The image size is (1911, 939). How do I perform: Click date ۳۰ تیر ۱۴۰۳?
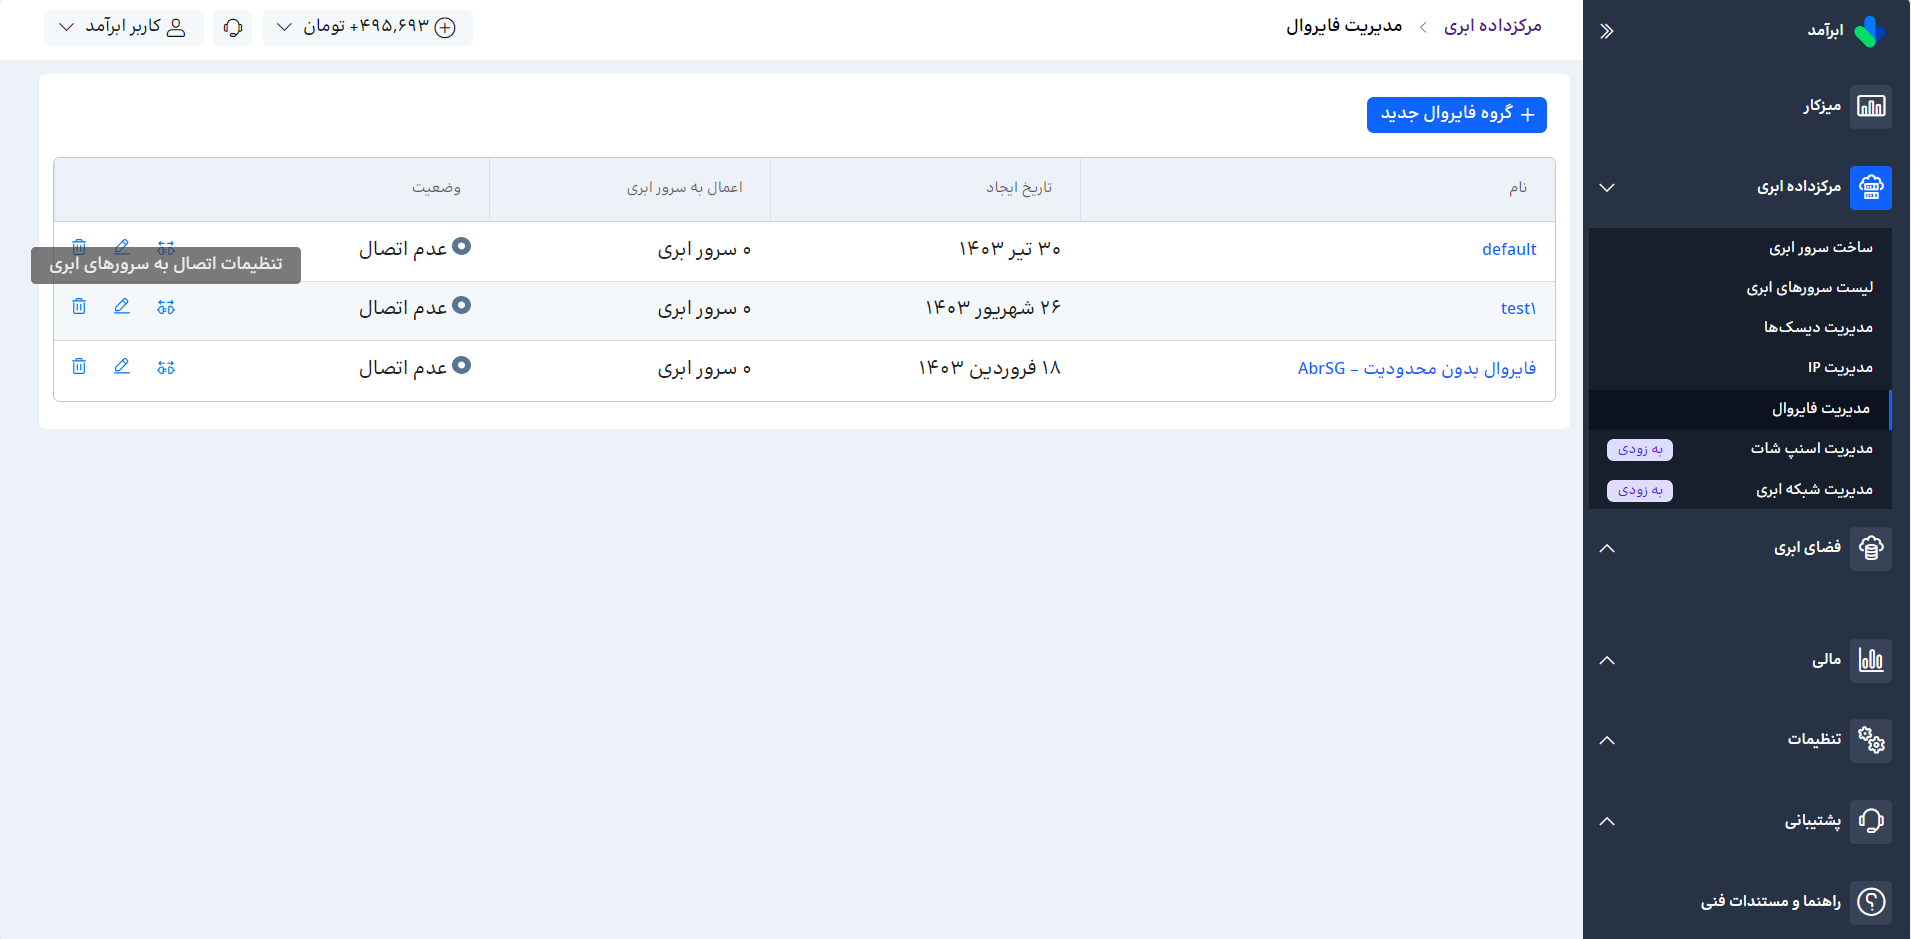[x=1010, y=249]
